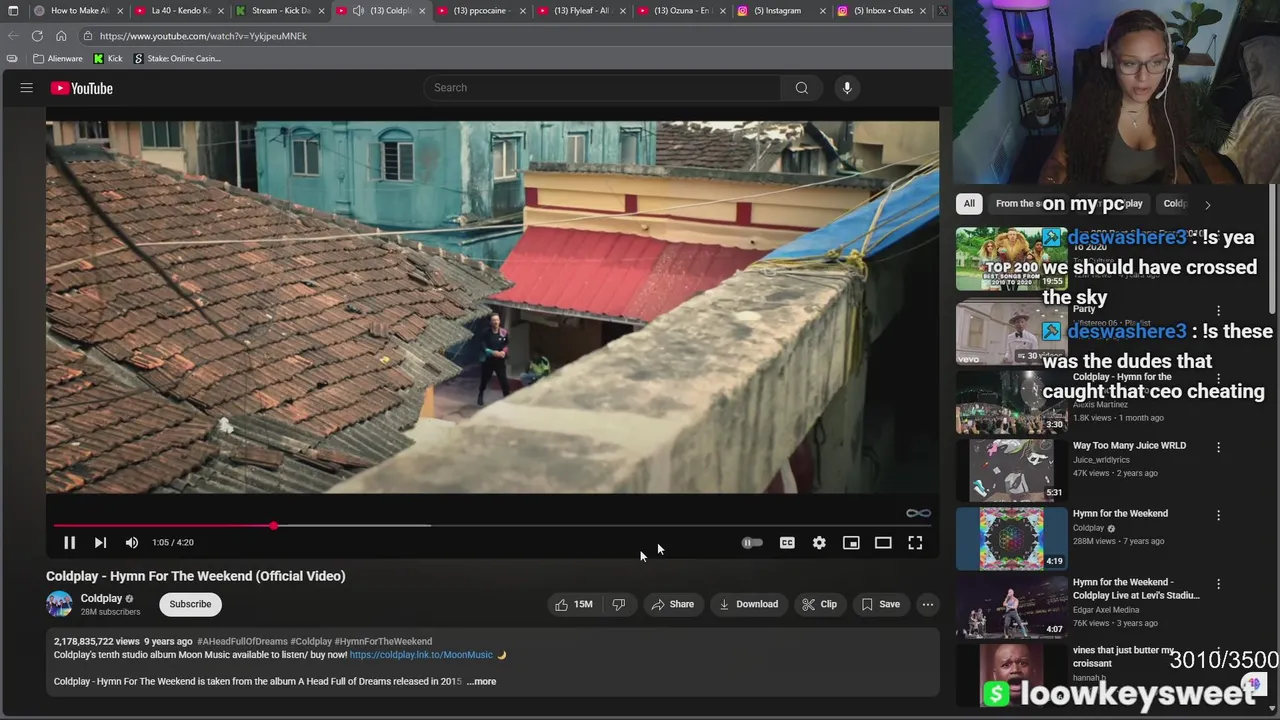The width and height of the screenshot is (1280, 720).
Task: Open options for Live at Levi's Stadium video
Action: click(x=1218, y=583)
